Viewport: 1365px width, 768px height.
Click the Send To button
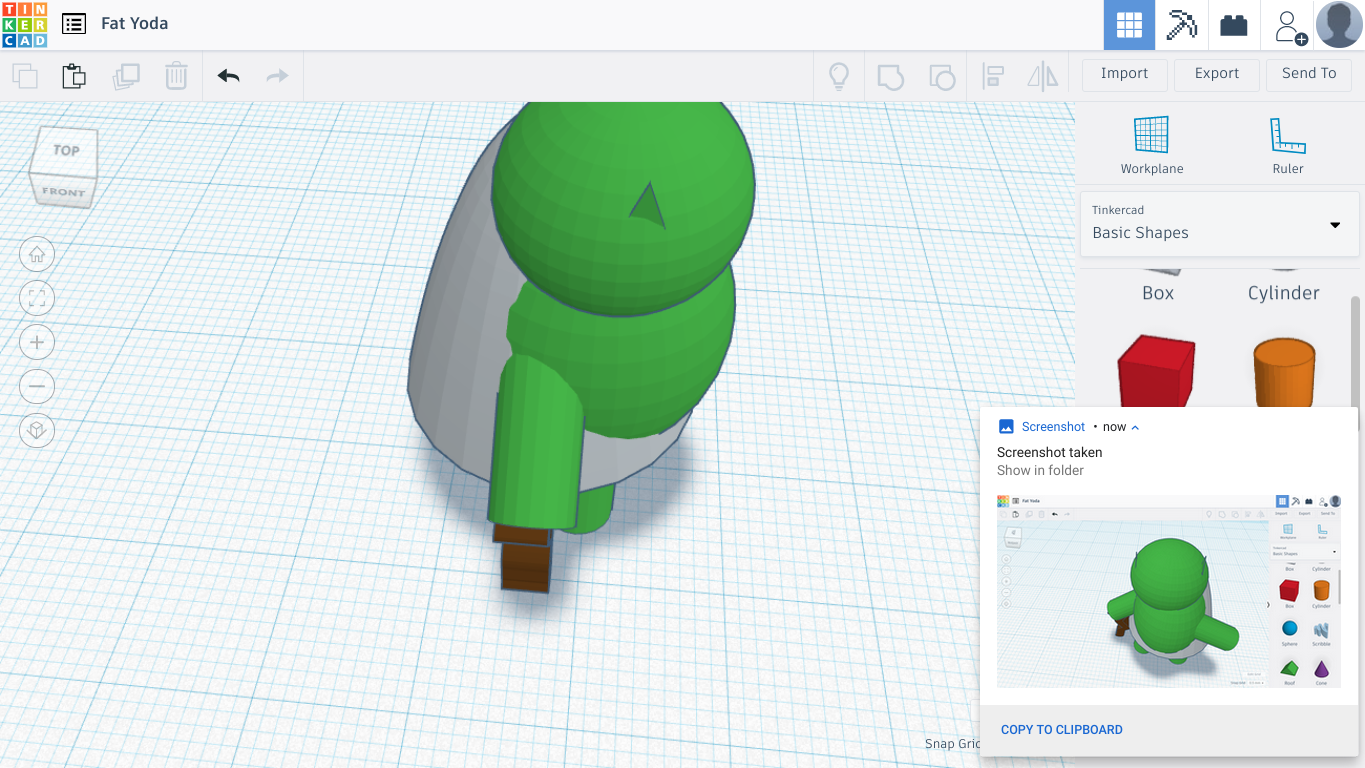(x=1309, y=73)
